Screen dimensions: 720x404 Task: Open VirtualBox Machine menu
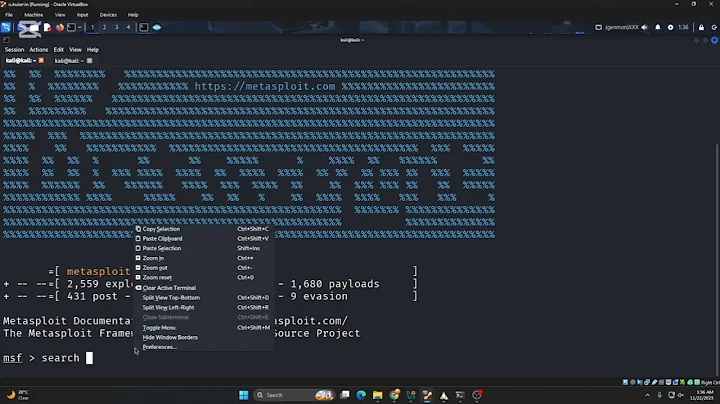pos(34,15)
